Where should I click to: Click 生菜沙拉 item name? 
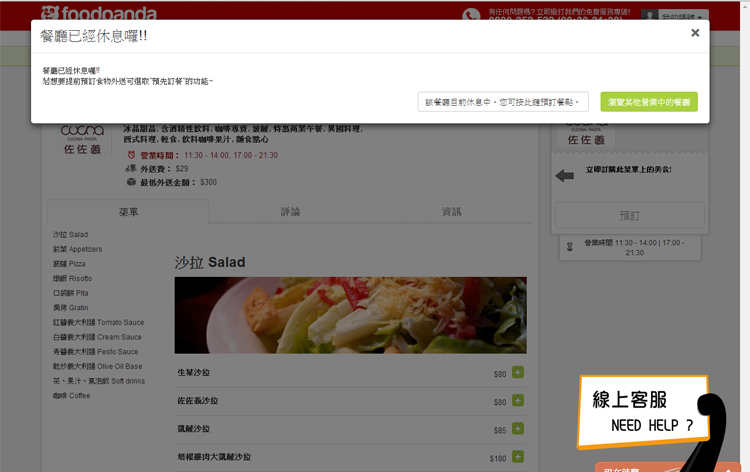(x=193, y=373)
